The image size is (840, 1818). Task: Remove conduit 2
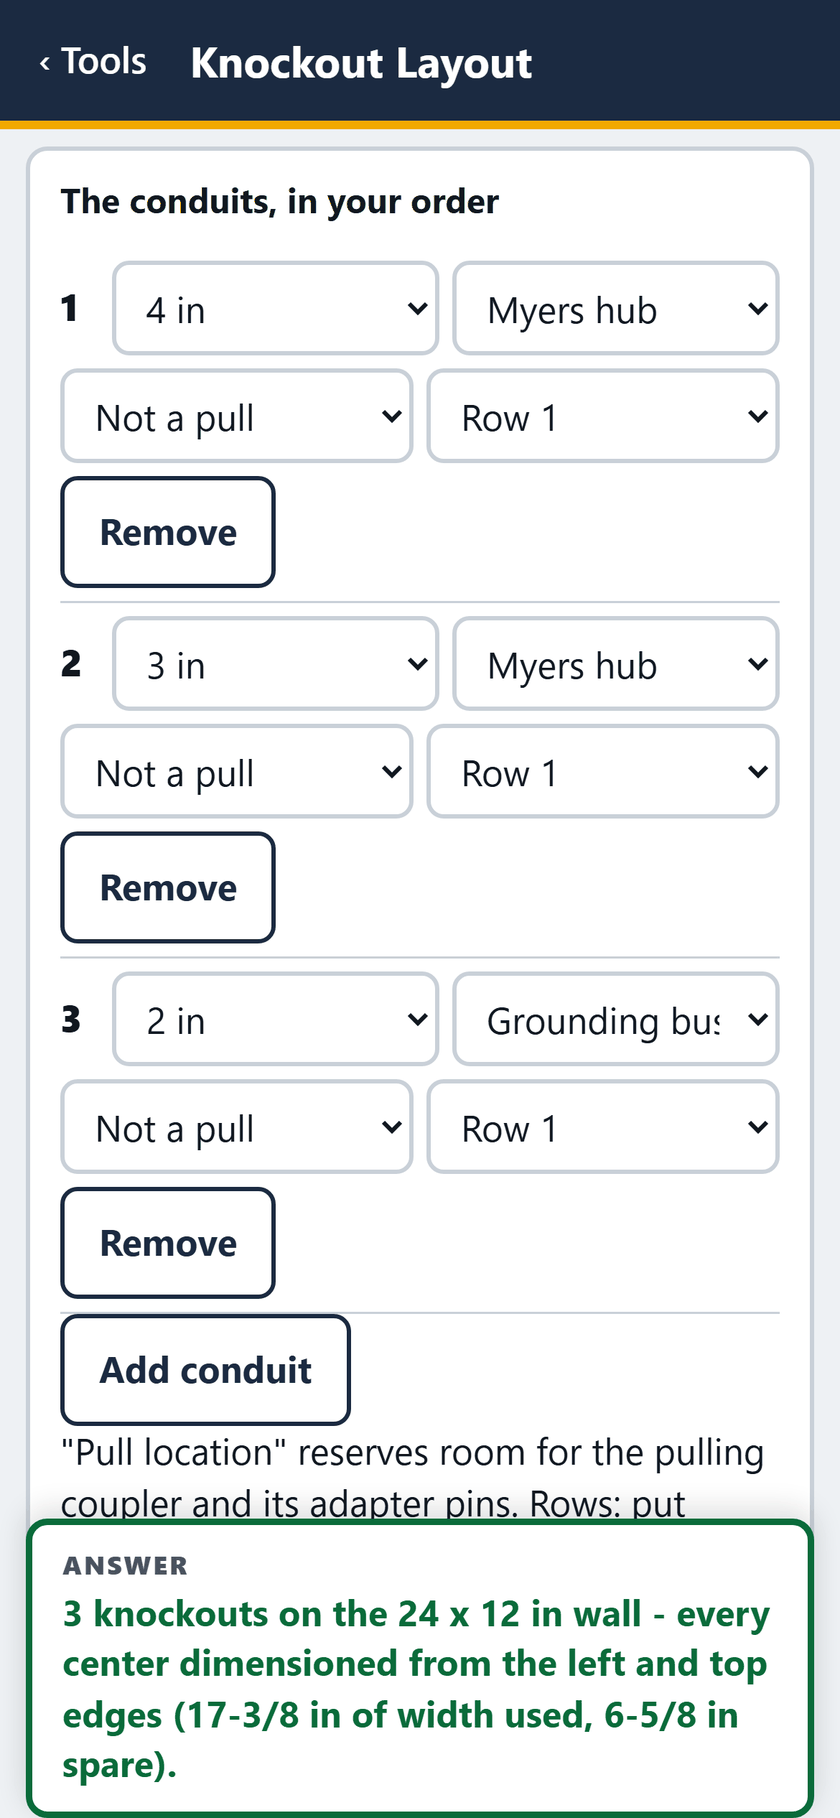(168, 888)
